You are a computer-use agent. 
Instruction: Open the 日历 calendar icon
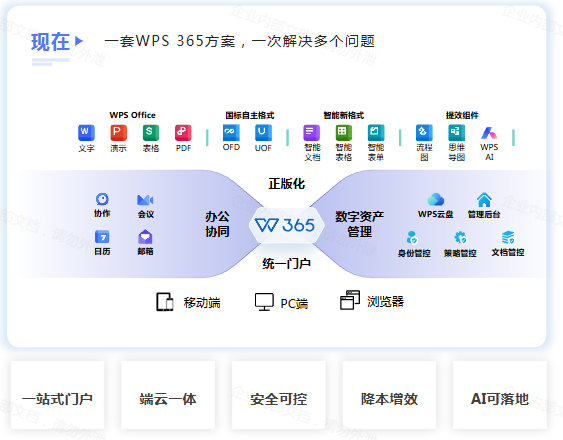102,237
